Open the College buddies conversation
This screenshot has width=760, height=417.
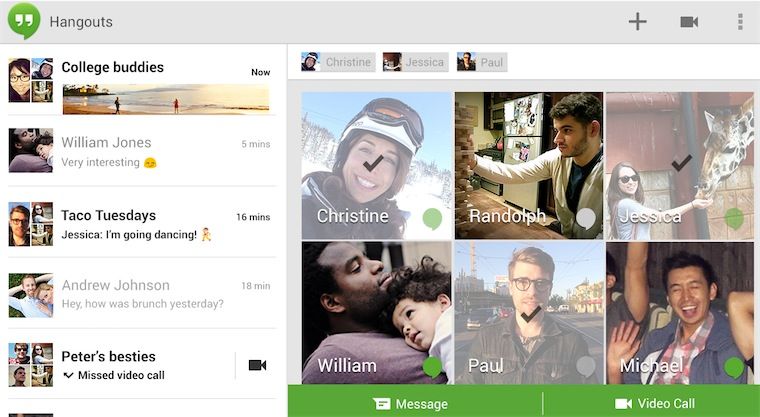[x=142, y=80]
